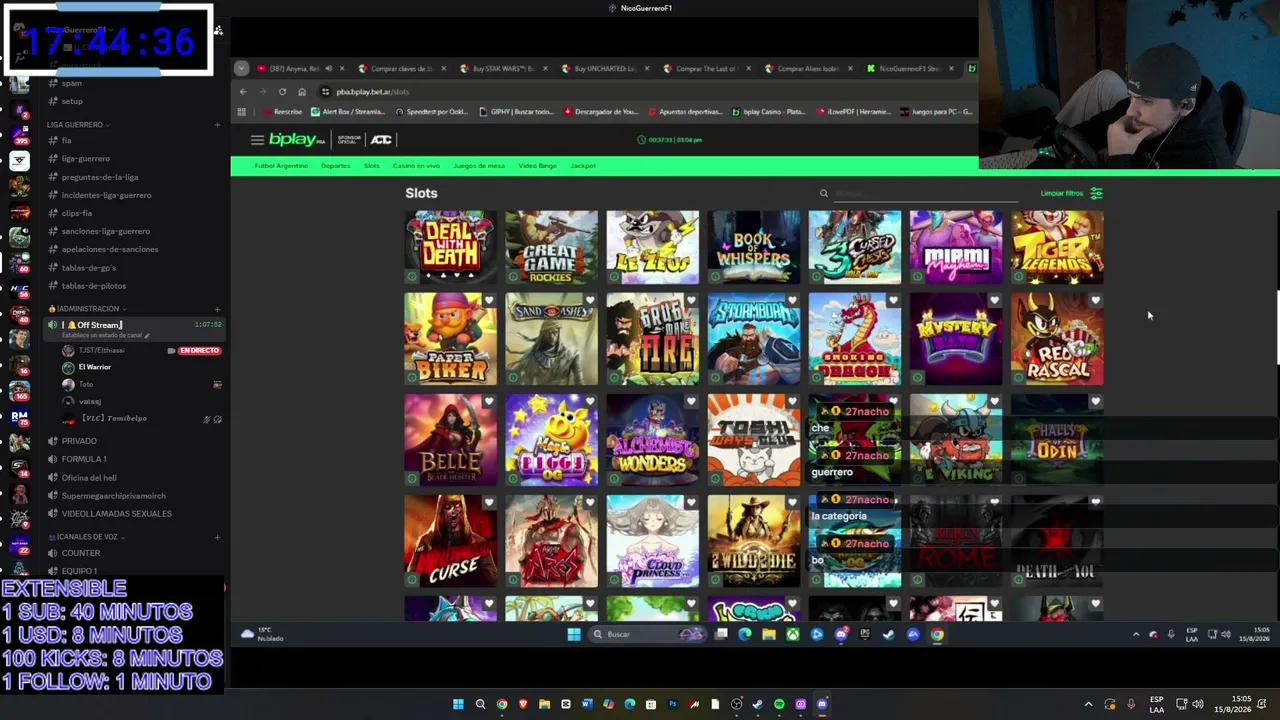Open Brave browser from the bottom taskbar
1280x720 pixels.
[x=523, y=704]
